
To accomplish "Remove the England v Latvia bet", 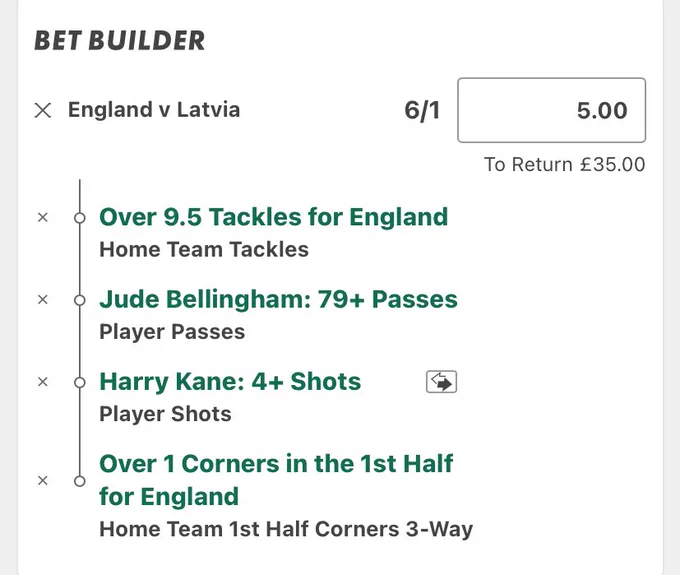I will click(43, 110).
